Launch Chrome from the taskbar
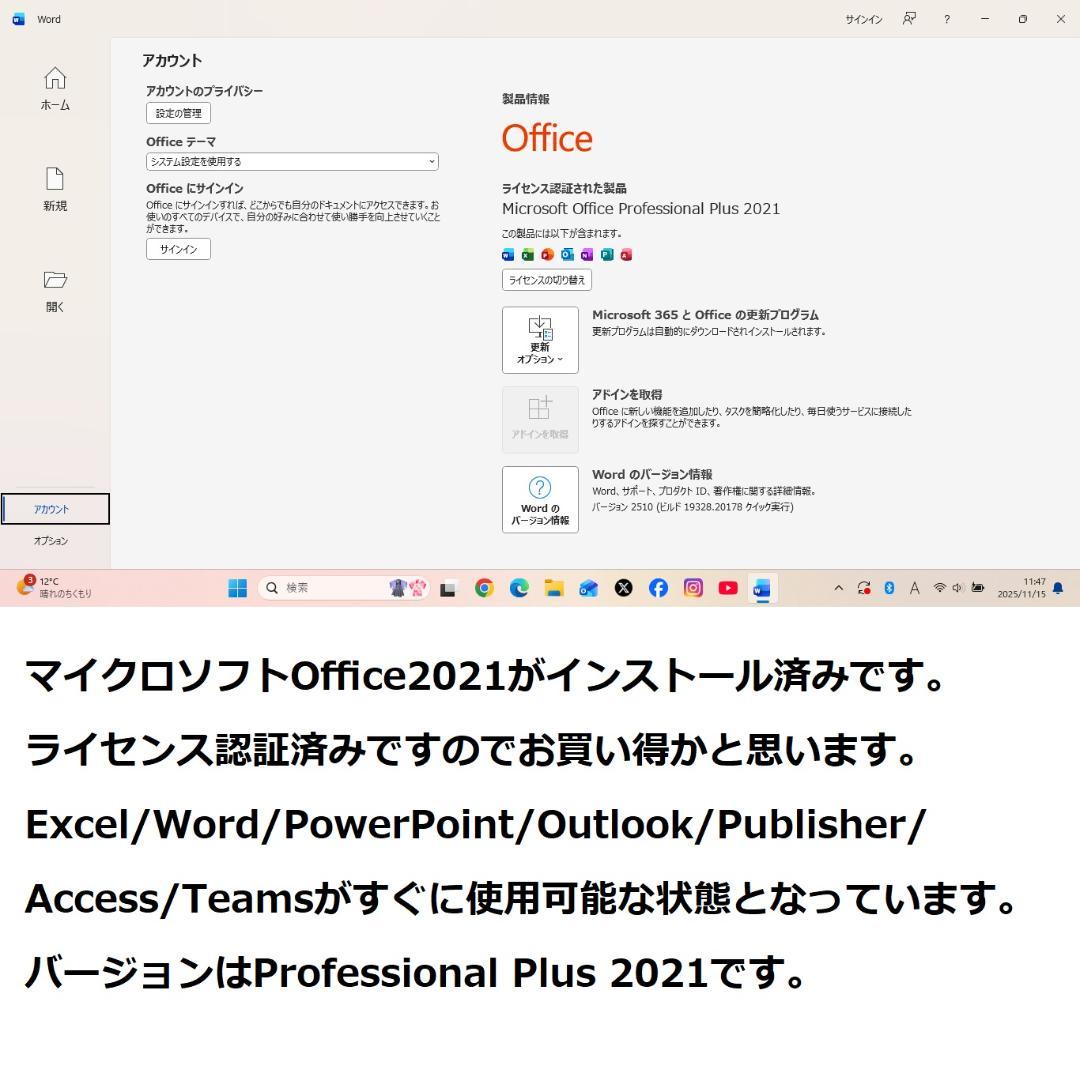 click(484, 589)
